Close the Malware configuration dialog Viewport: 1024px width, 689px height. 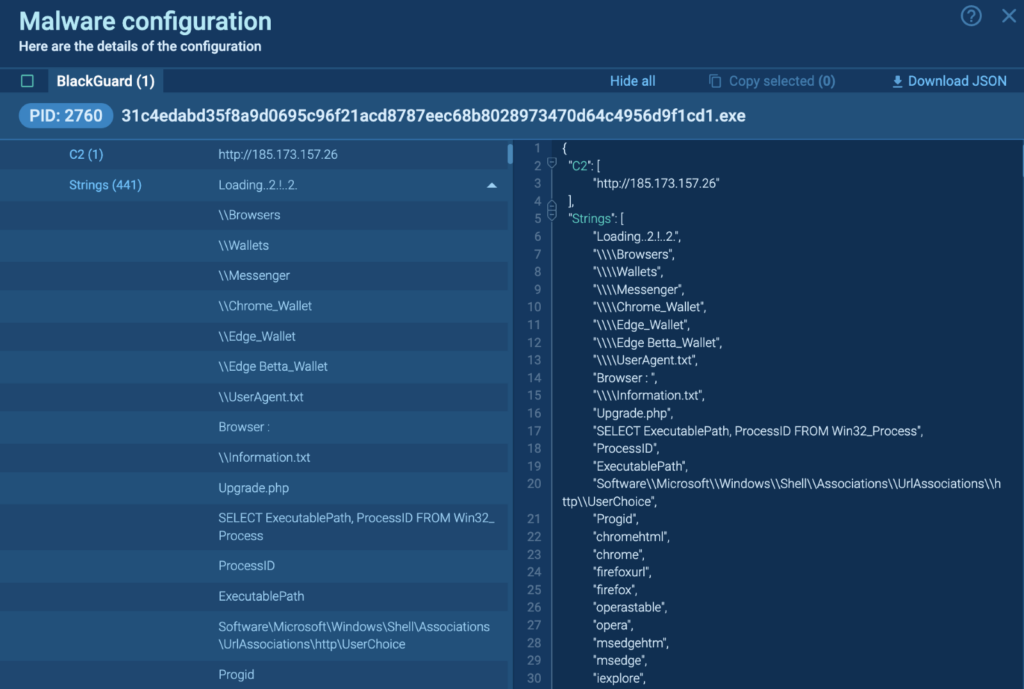[1008, 16]
